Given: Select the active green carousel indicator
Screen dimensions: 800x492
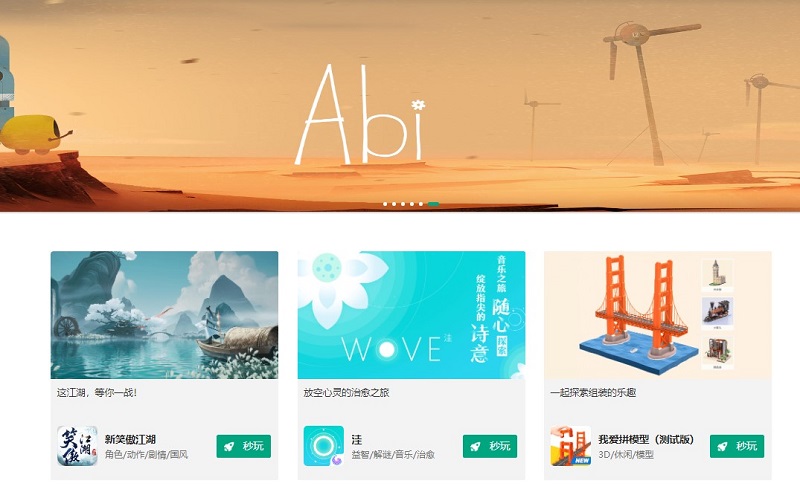Looking at the screenshot, I should coord(433,204).
